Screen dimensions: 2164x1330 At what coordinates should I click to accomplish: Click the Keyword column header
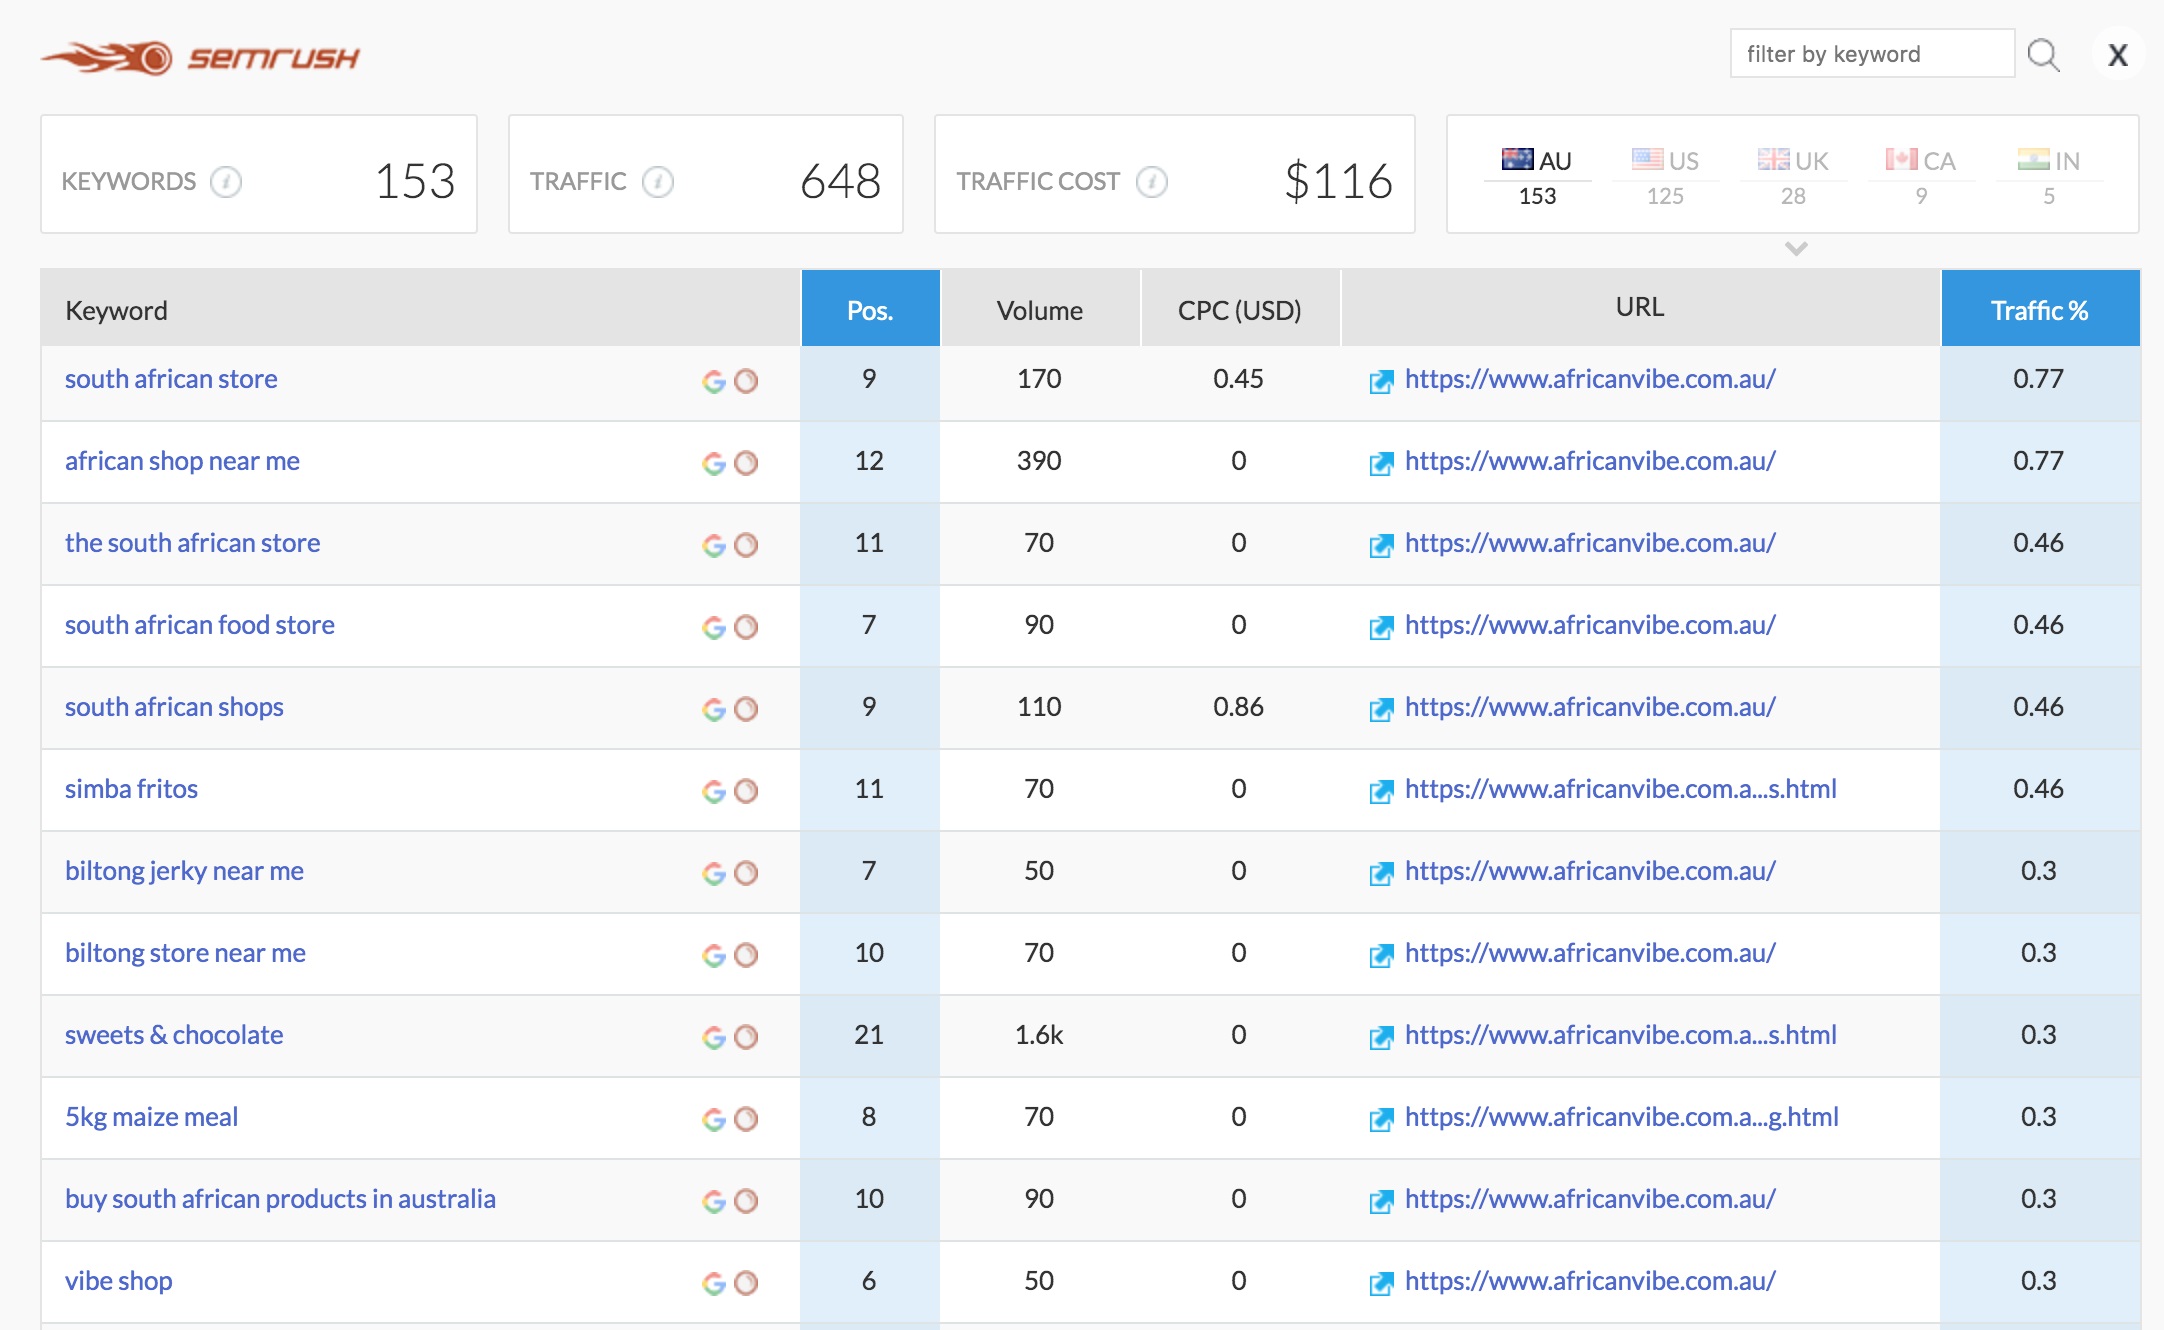[x=420, y=309]
